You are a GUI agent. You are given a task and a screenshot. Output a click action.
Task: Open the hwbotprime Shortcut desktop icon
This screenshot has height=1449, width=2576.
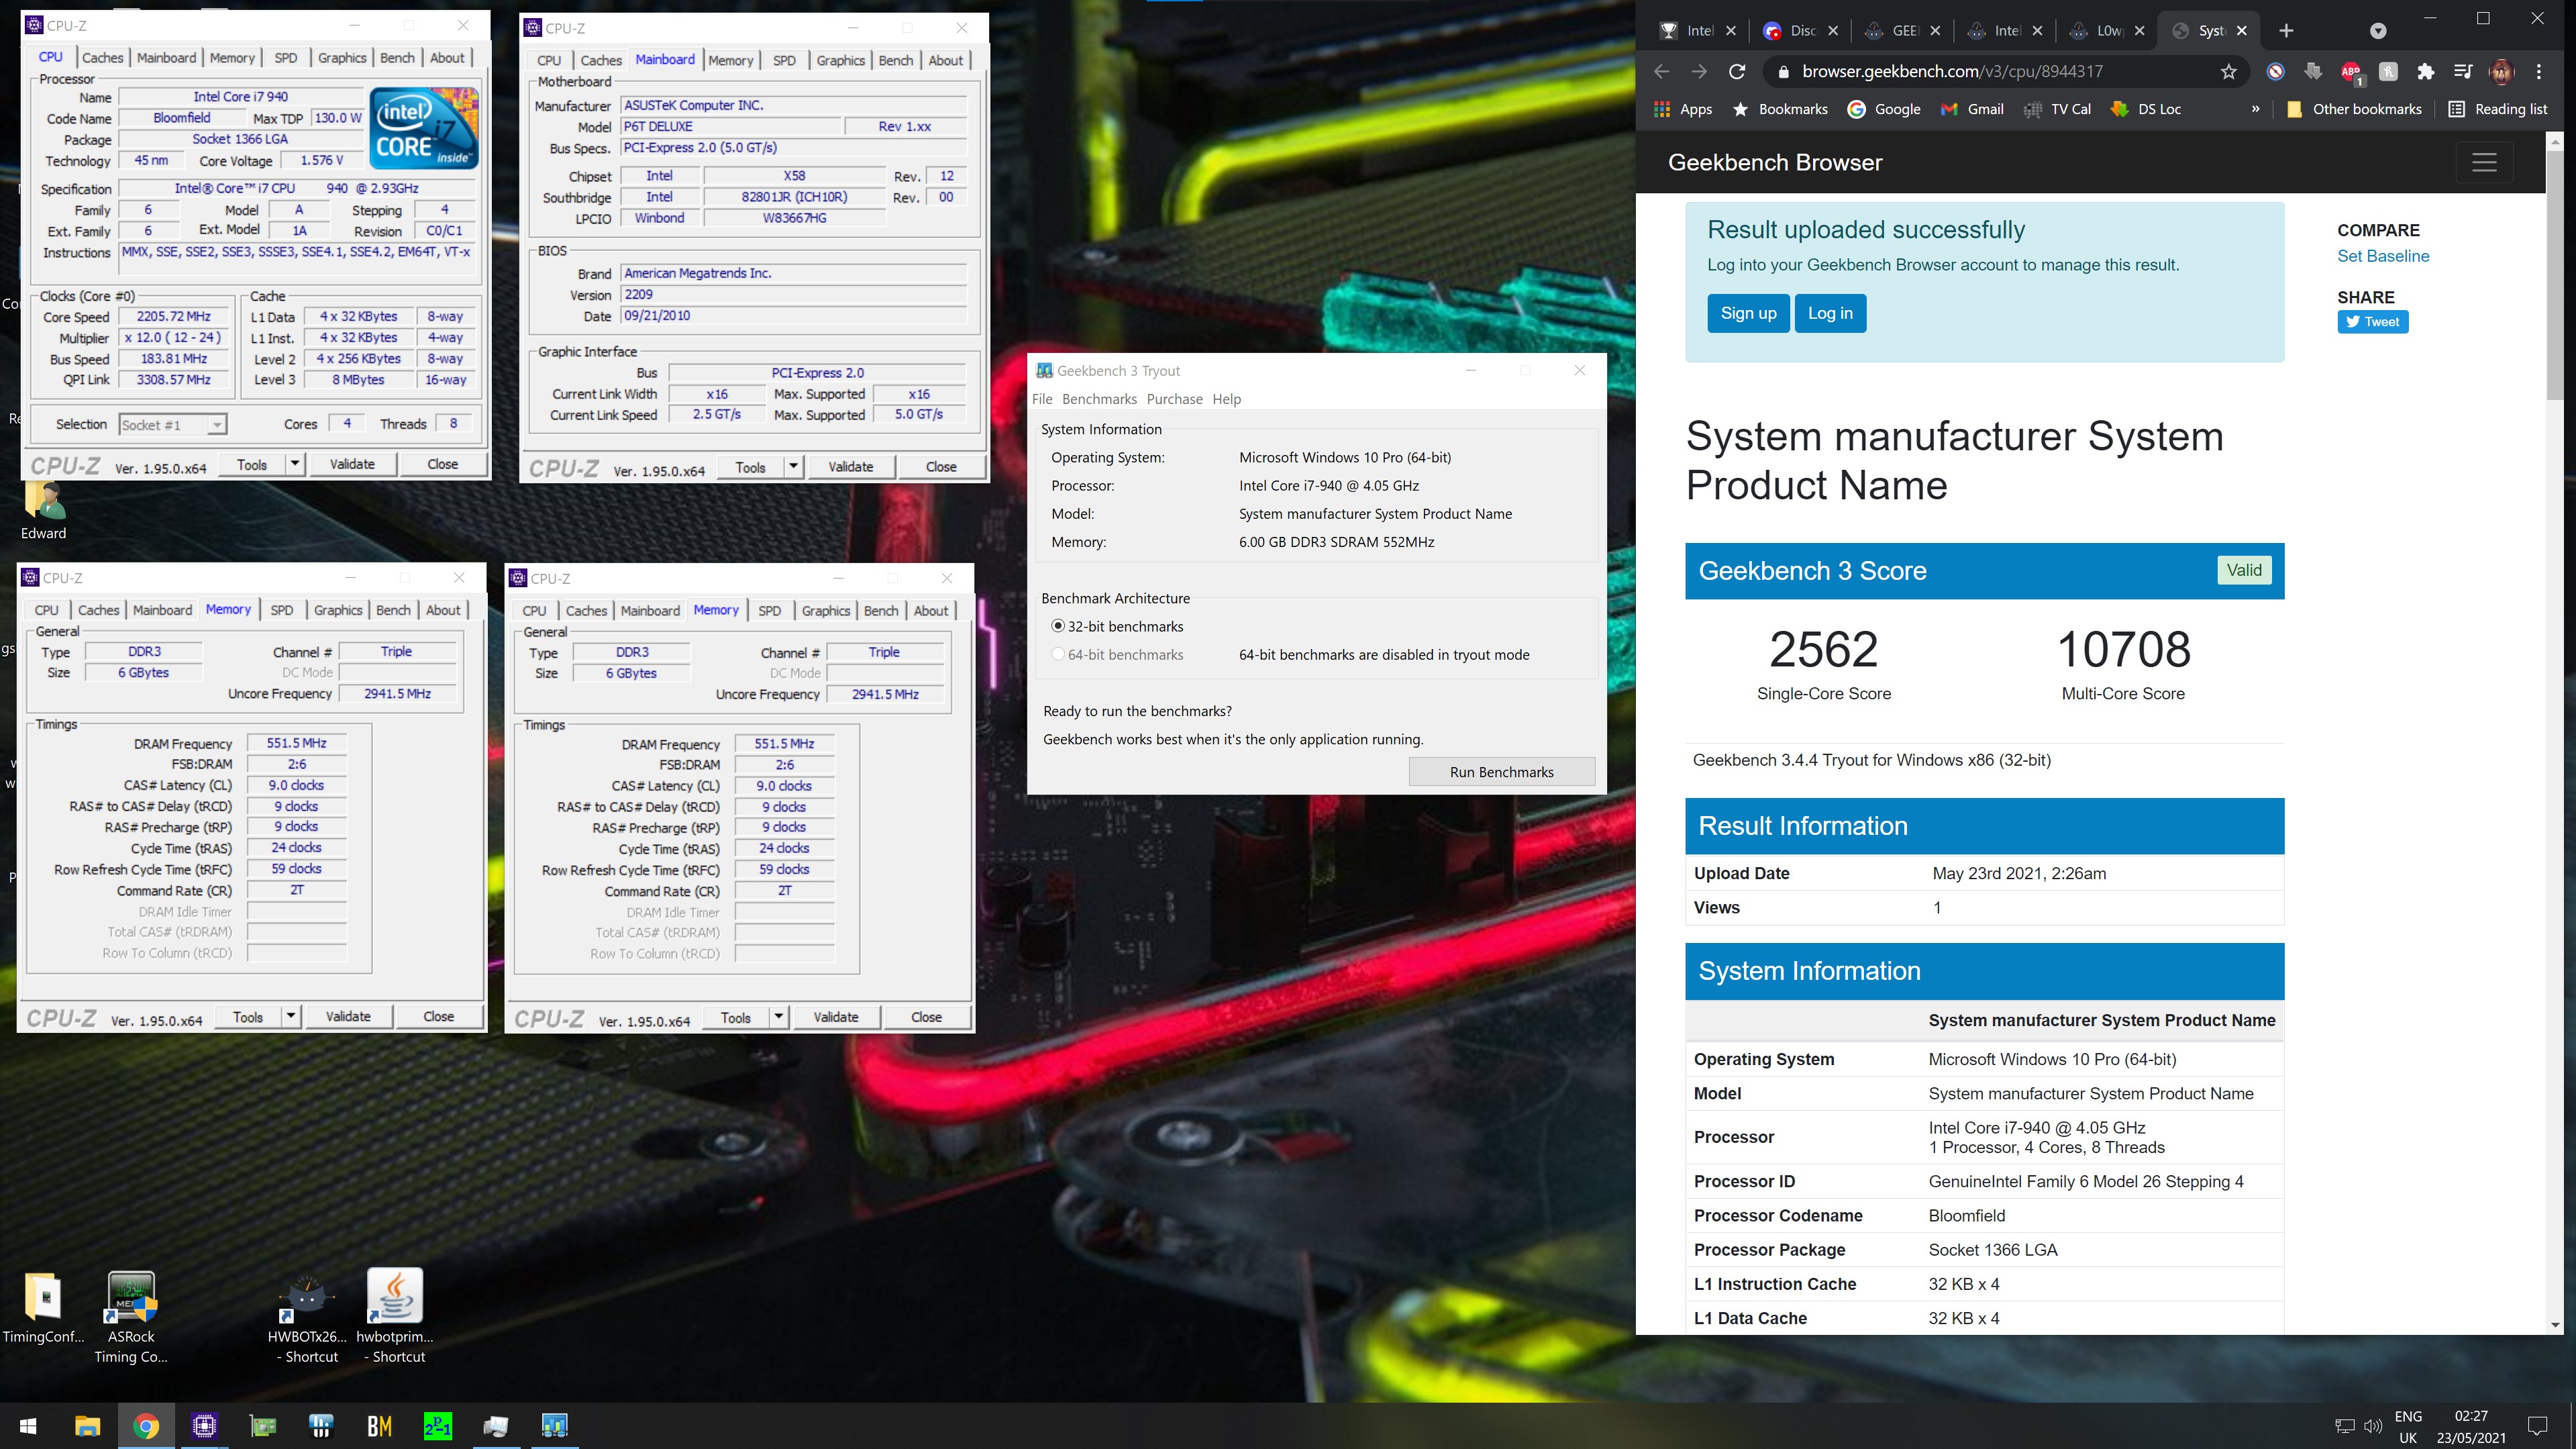[395, 1316]
